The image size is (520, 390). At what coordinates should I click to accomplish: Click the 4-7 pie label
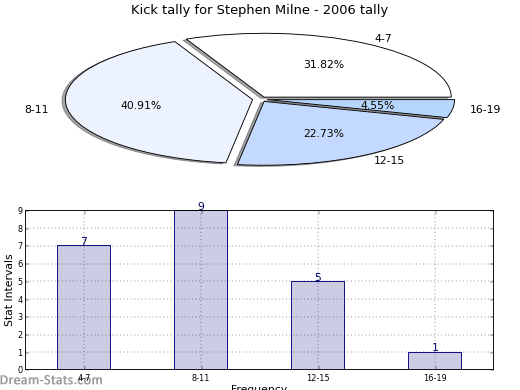pos(383,38)
